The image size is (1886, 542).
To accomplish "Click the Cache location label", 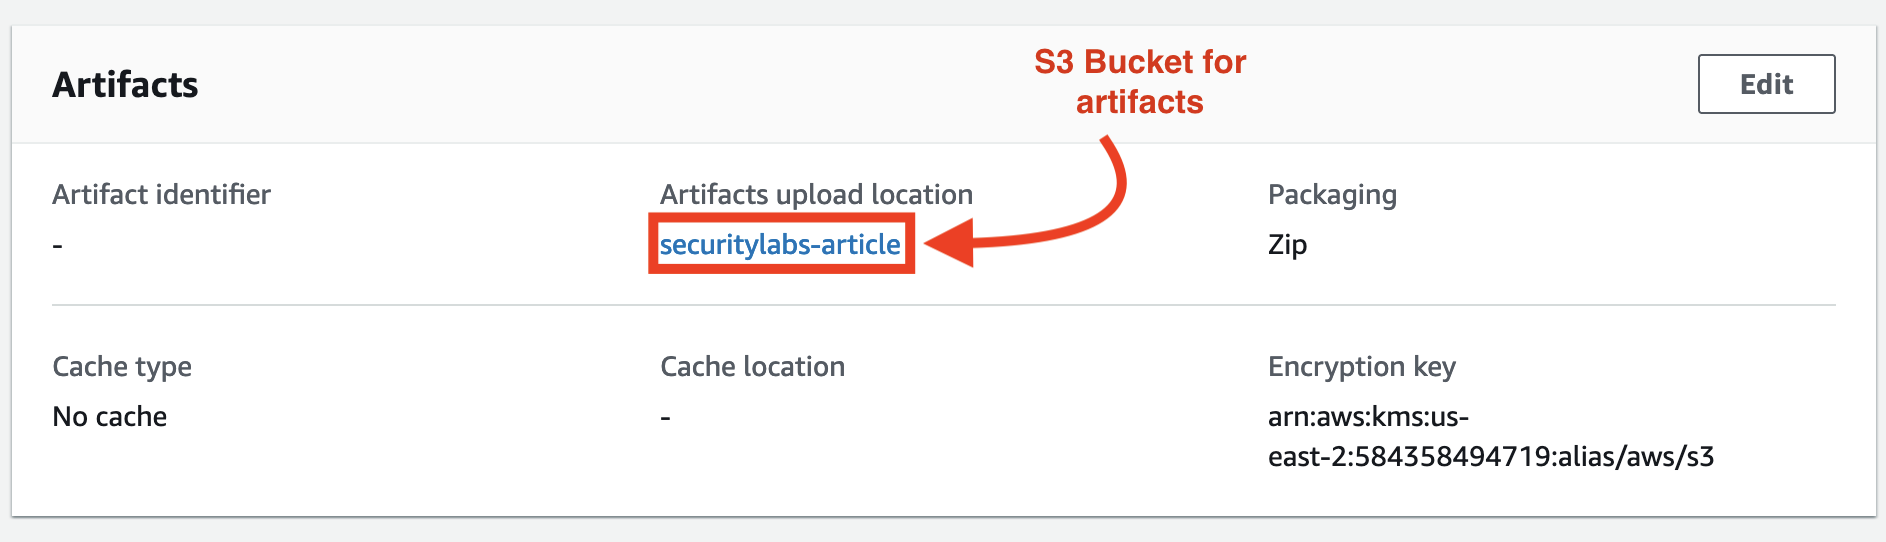I will point(752,366).
